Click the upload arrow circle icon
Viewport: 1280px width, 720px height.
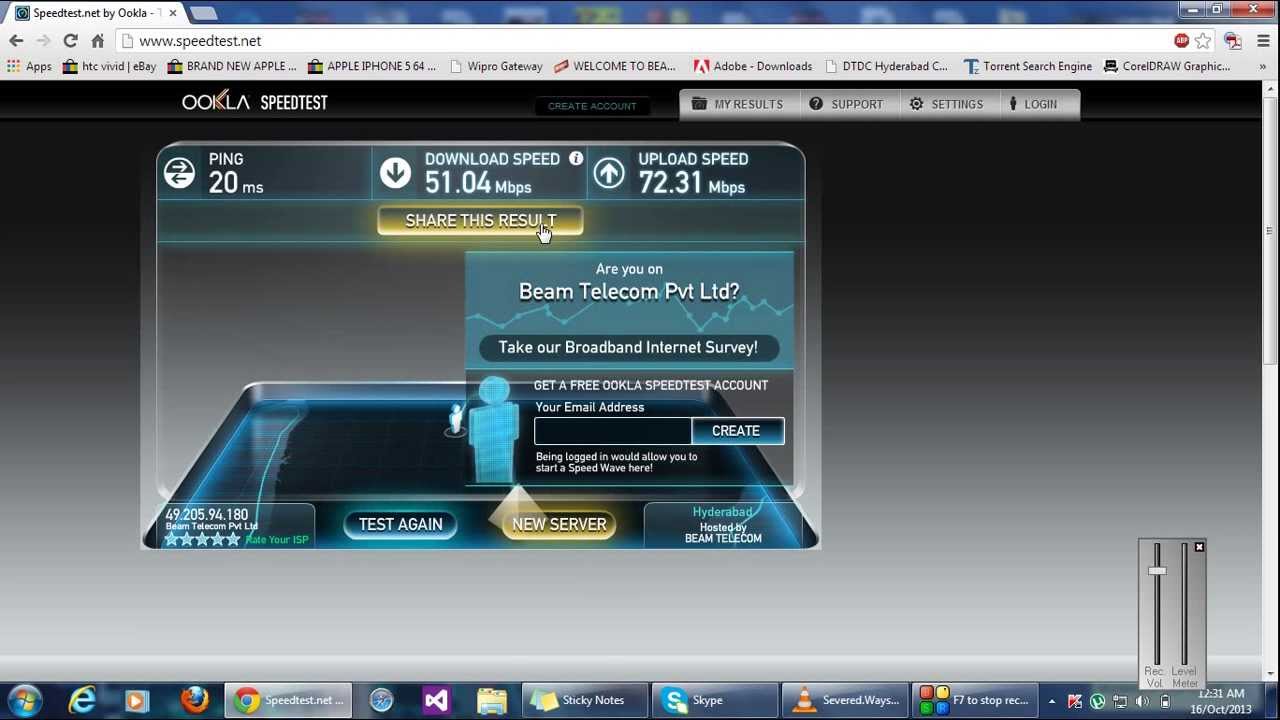tap(609, 173)
